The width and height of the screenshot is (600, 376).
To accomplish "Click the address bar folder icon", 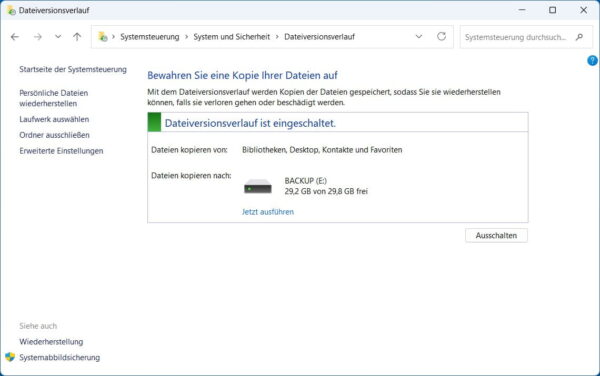I will 103,37.
